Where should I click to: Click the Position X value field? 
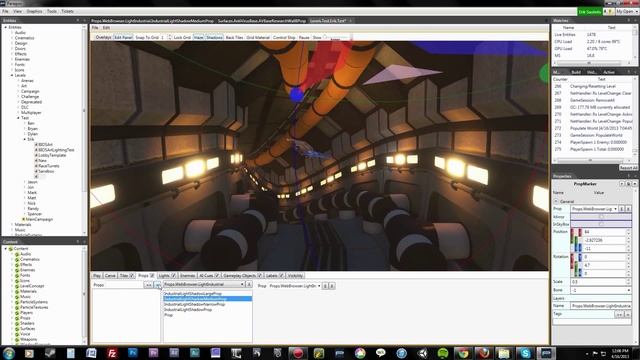[x=604, y=232]
